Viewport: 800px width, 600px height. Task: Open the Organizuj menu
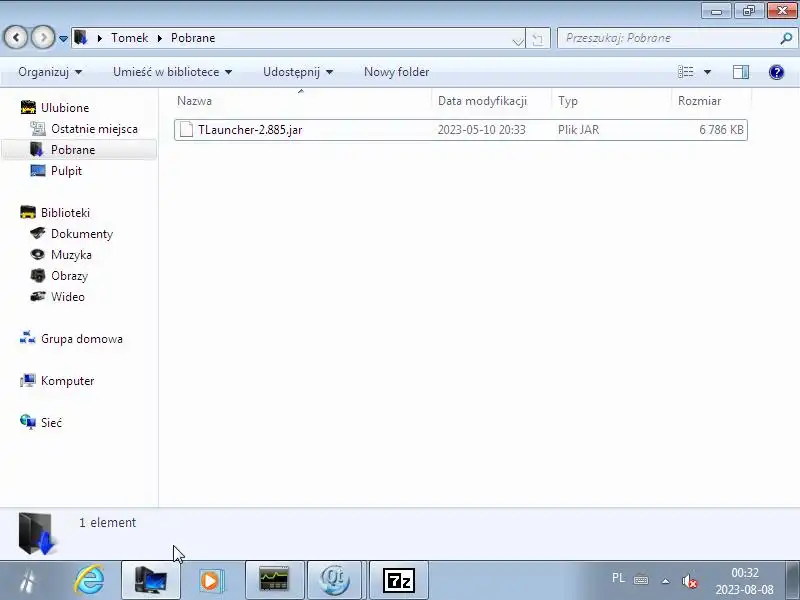(50, 72)
